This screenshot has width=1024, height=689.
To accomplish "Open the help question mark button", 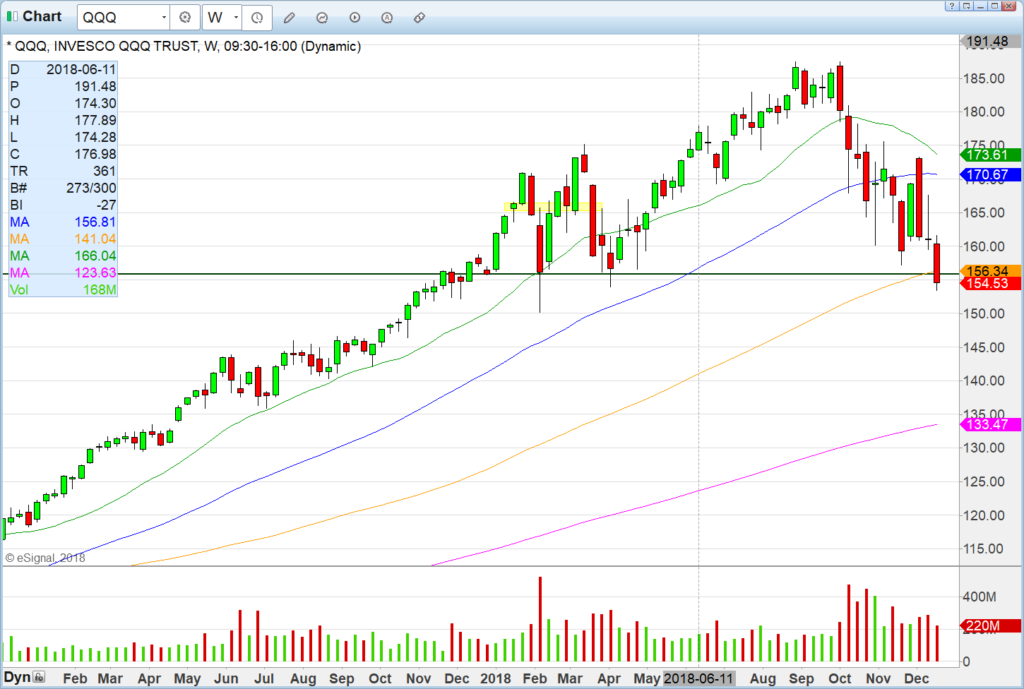I will click(x=952, y=6).
